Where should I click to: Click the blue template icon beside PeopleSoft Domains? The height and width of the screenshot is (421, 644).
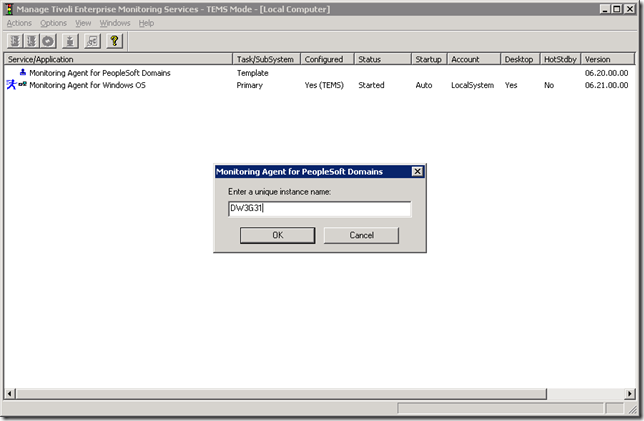(23, 72)
